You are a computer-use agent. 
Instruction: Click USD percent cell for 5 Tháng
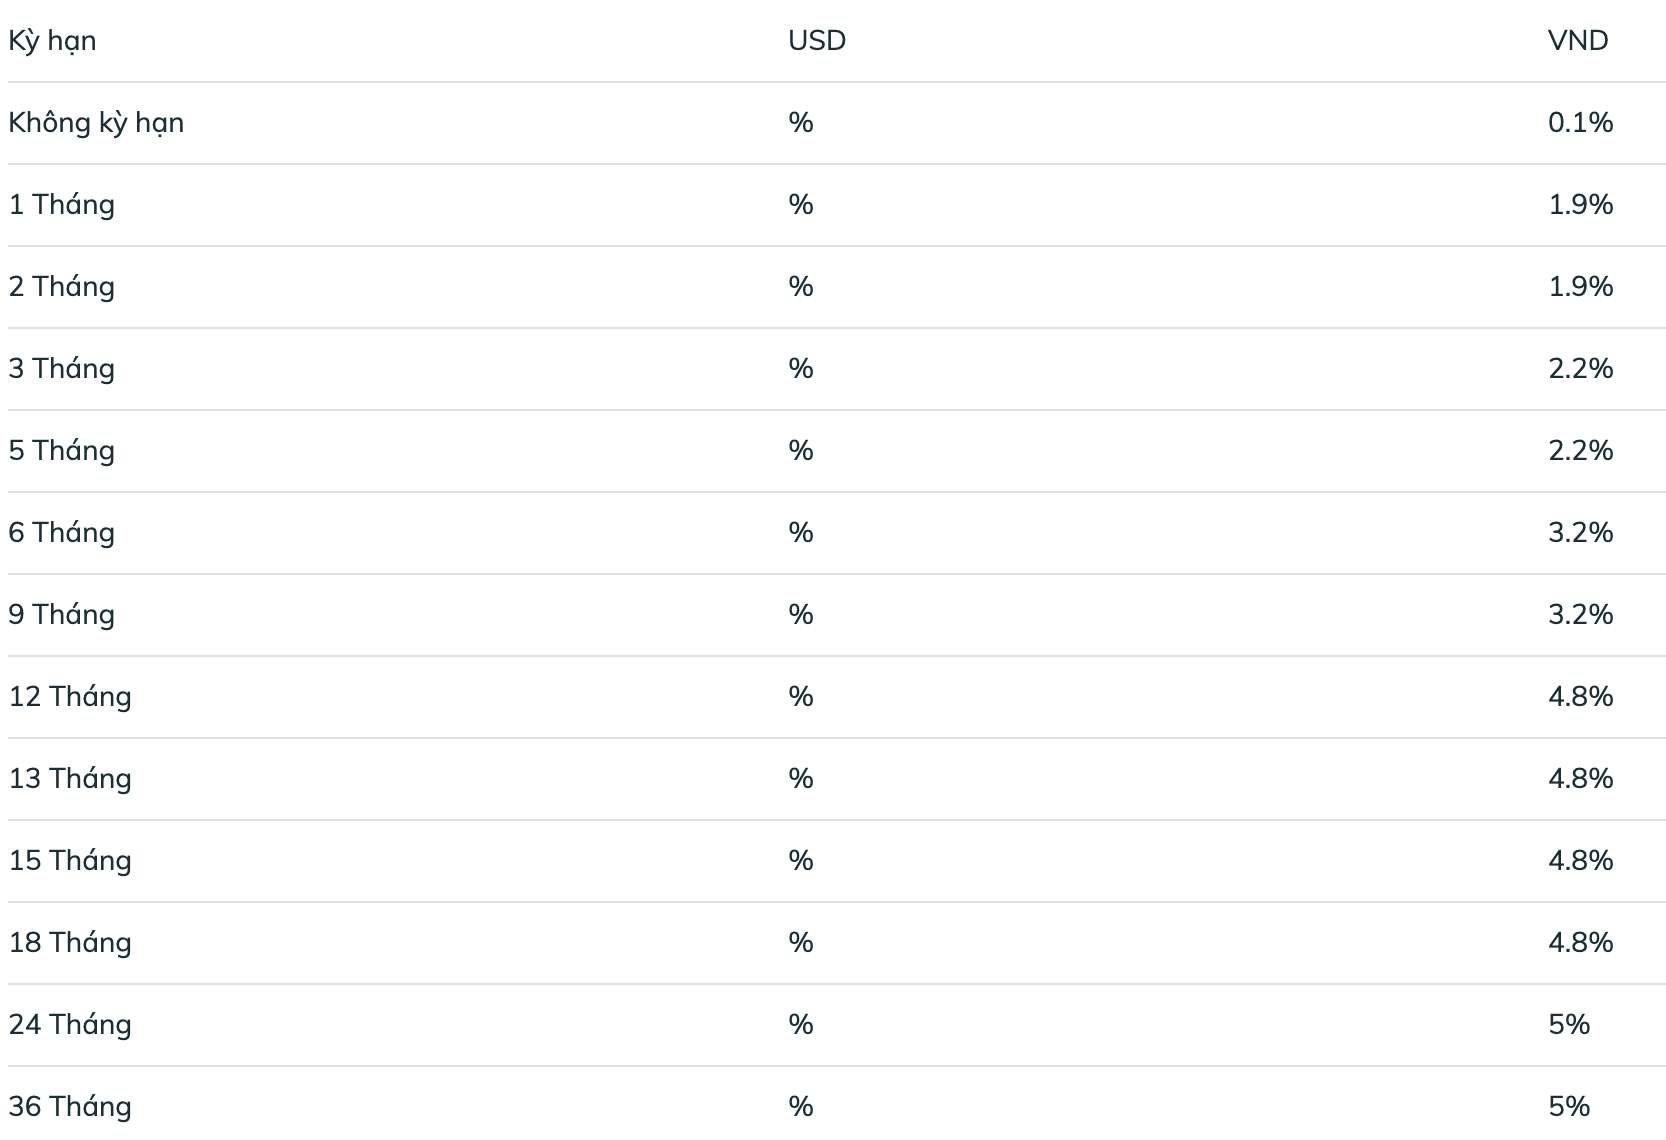tap(800, 451)
